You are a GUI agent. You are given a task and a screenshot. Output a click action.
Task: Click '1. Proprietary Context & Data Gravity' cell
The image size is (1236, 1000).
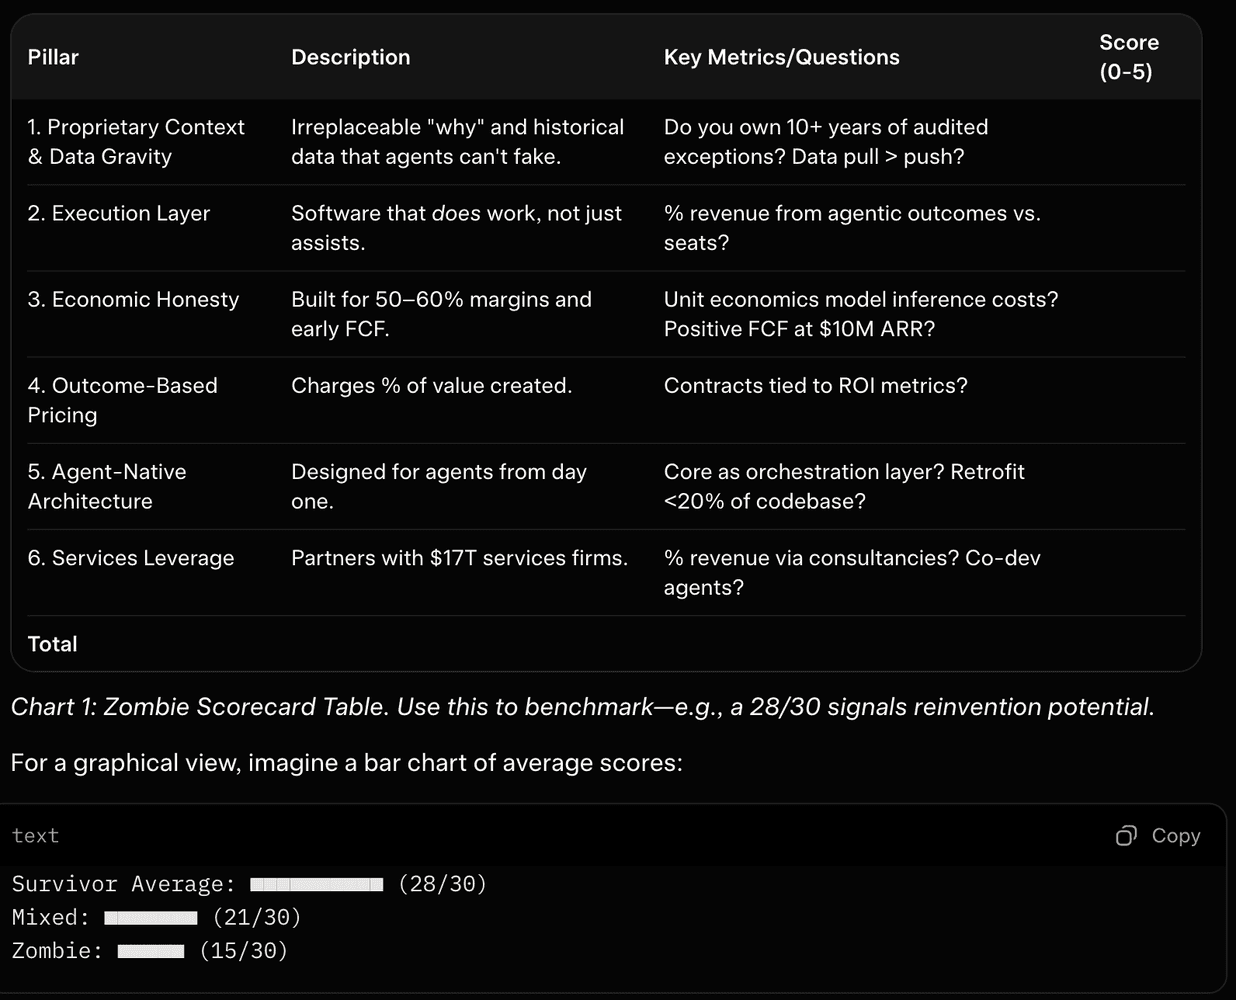[136, 142]
